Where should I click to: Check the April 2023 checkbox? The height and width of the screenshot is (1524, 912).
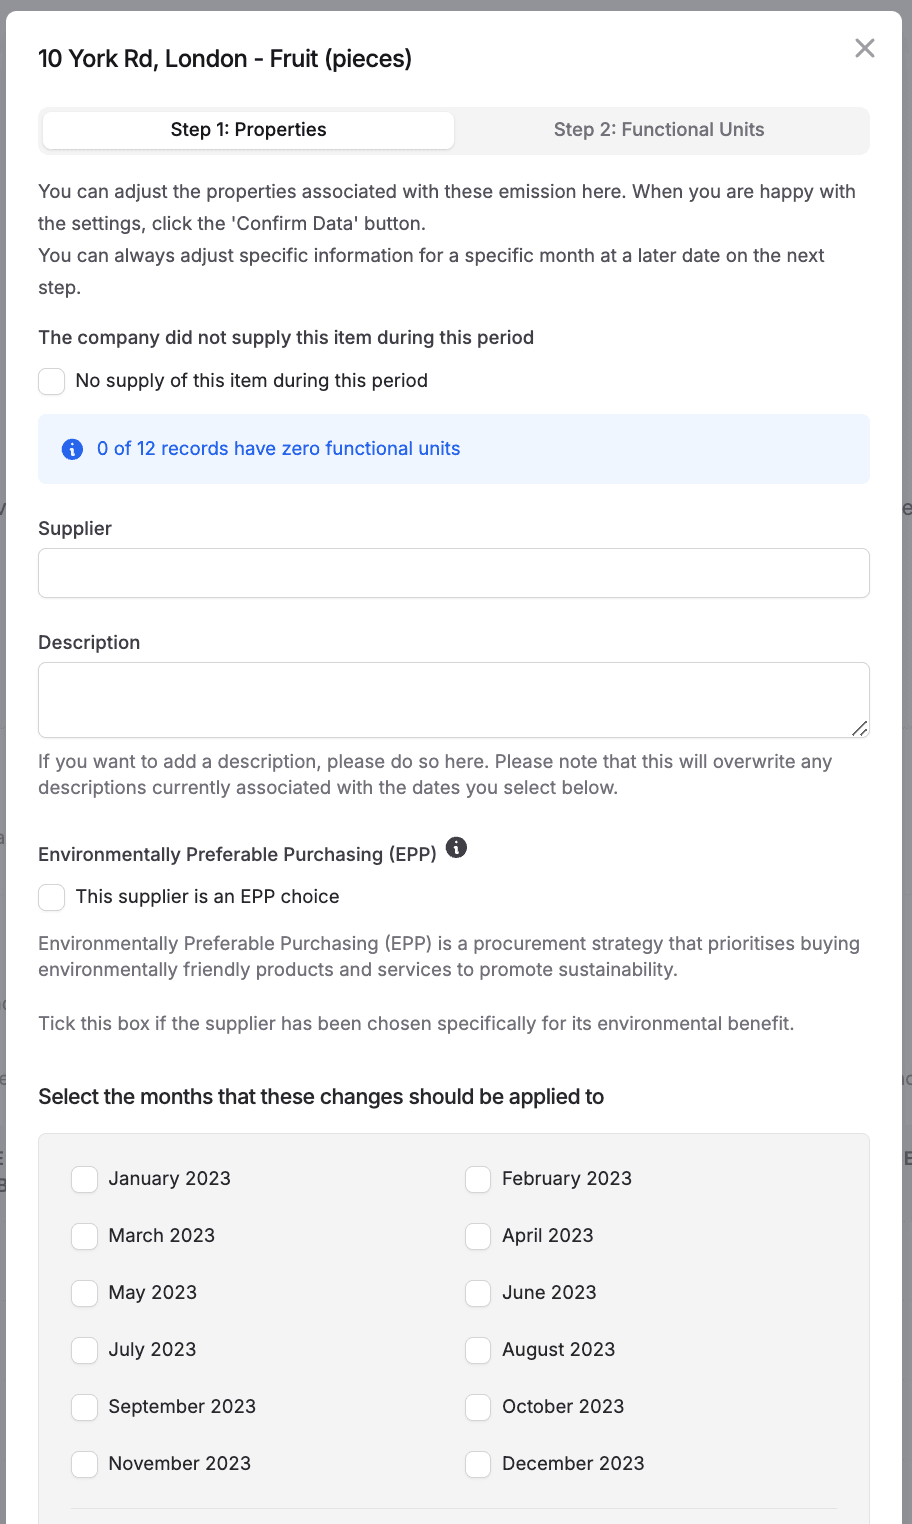(478, 1236)
